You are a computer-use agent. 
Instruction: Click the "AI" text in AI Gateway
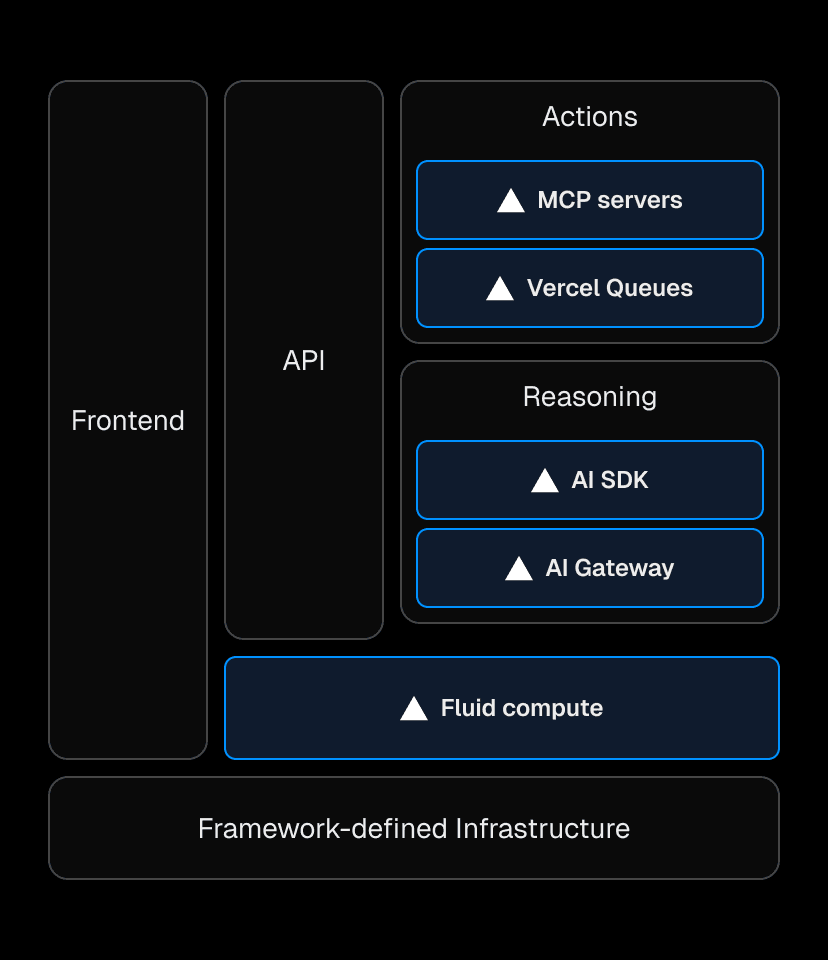tap(557, 568)
